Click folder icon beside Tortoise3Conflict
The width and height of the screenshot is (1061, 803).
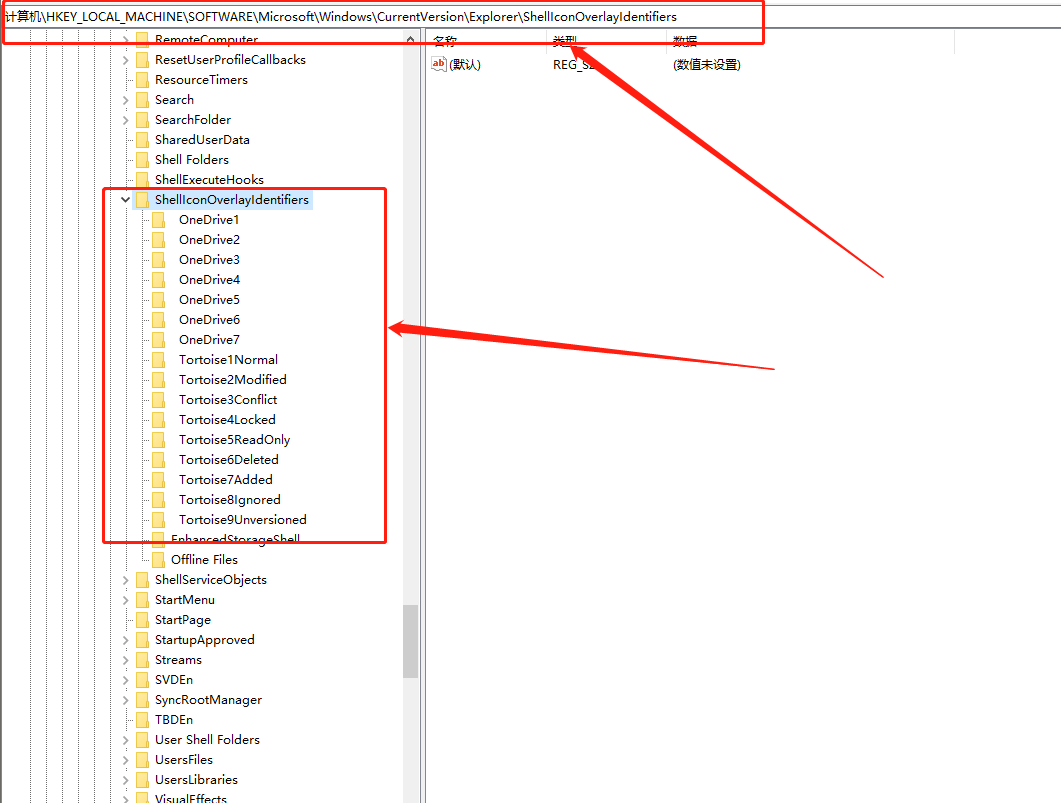158,400
